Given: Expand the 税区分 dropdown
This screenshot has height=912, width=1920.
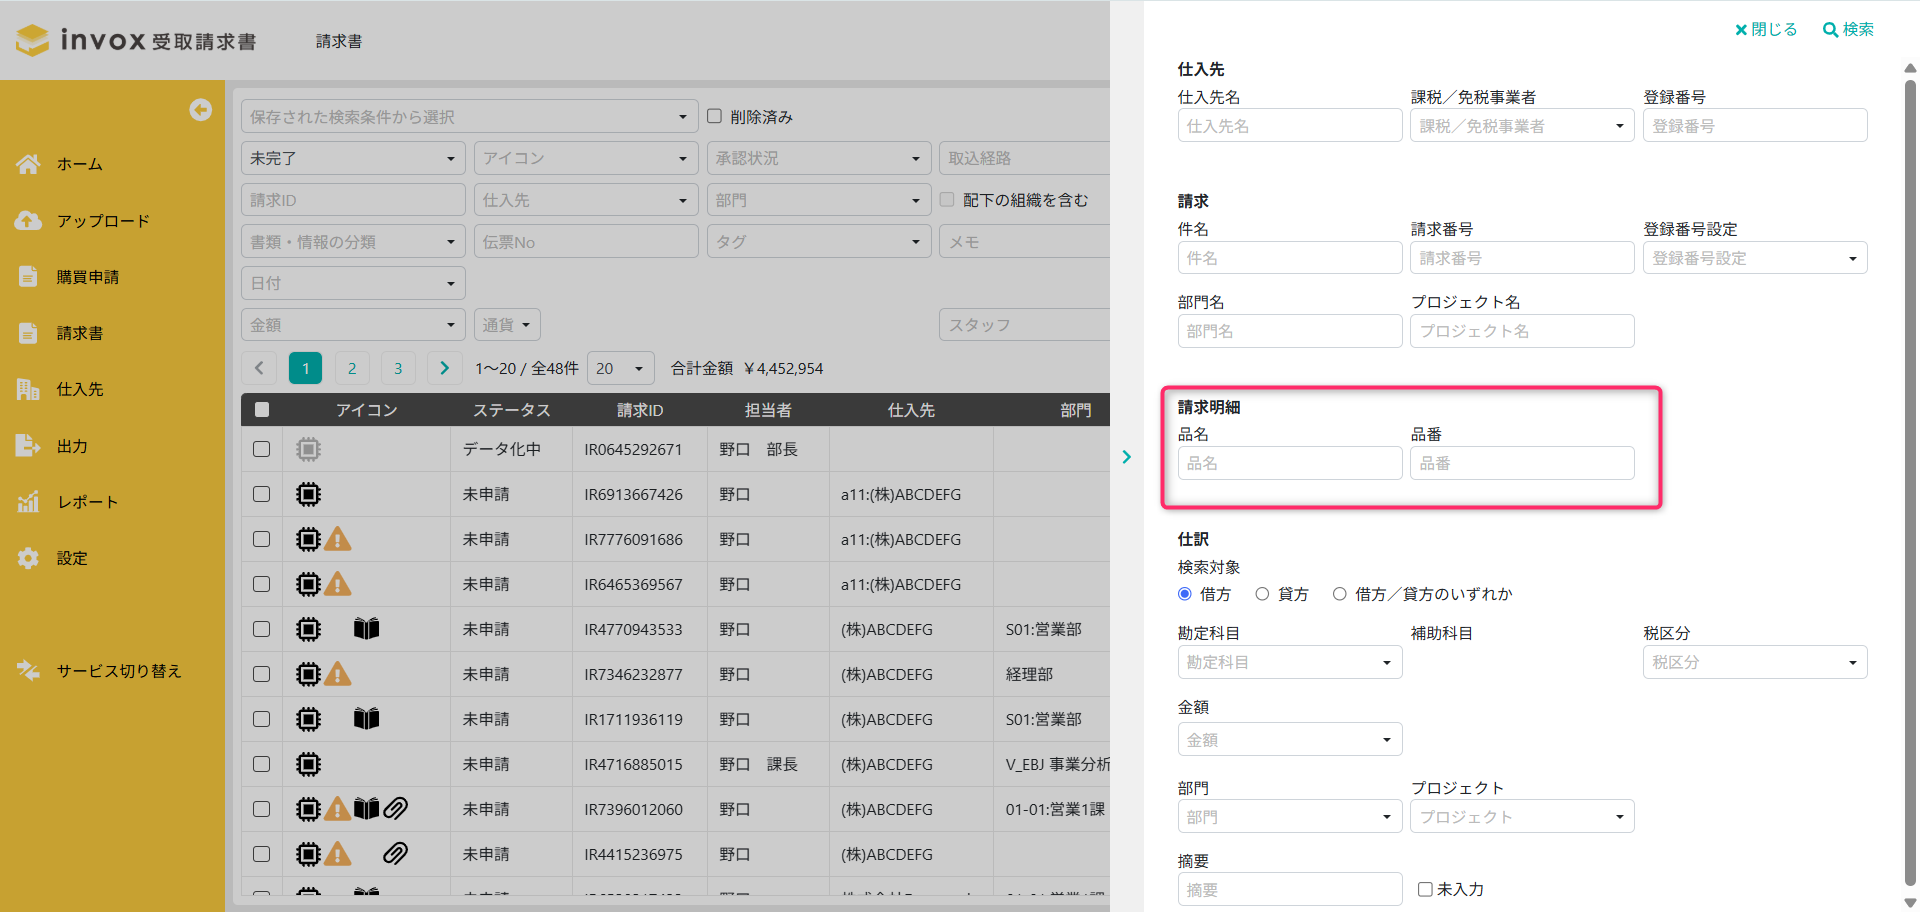Looking at the screenshot, I should [1754, 662].
